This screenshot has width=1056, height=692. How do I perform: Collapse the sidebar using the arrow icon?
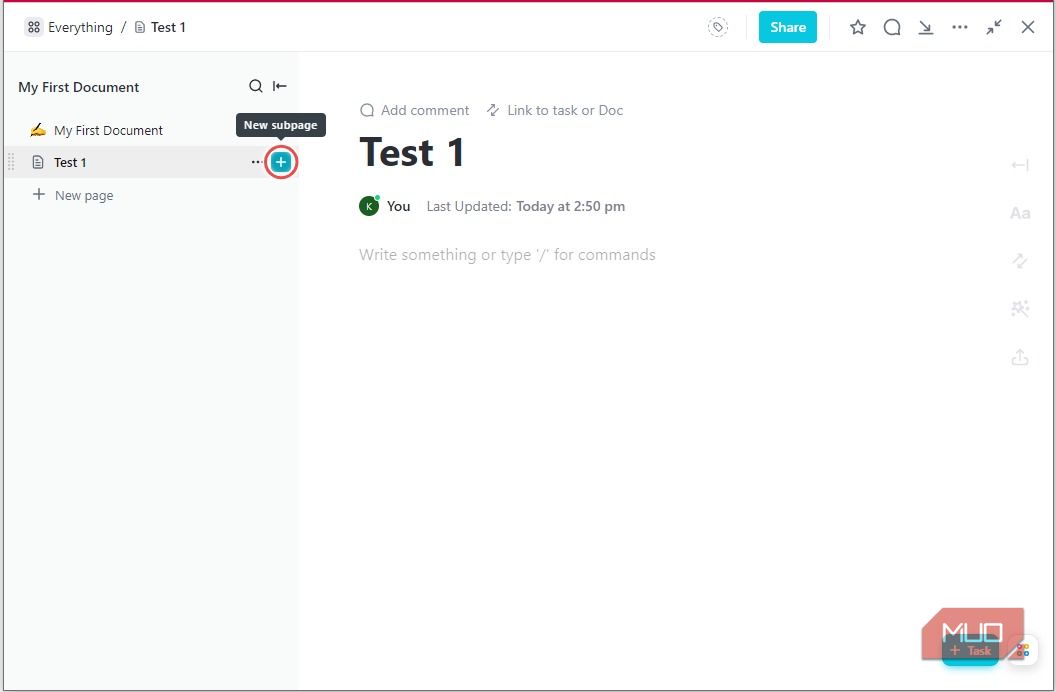tap(279, 86)
